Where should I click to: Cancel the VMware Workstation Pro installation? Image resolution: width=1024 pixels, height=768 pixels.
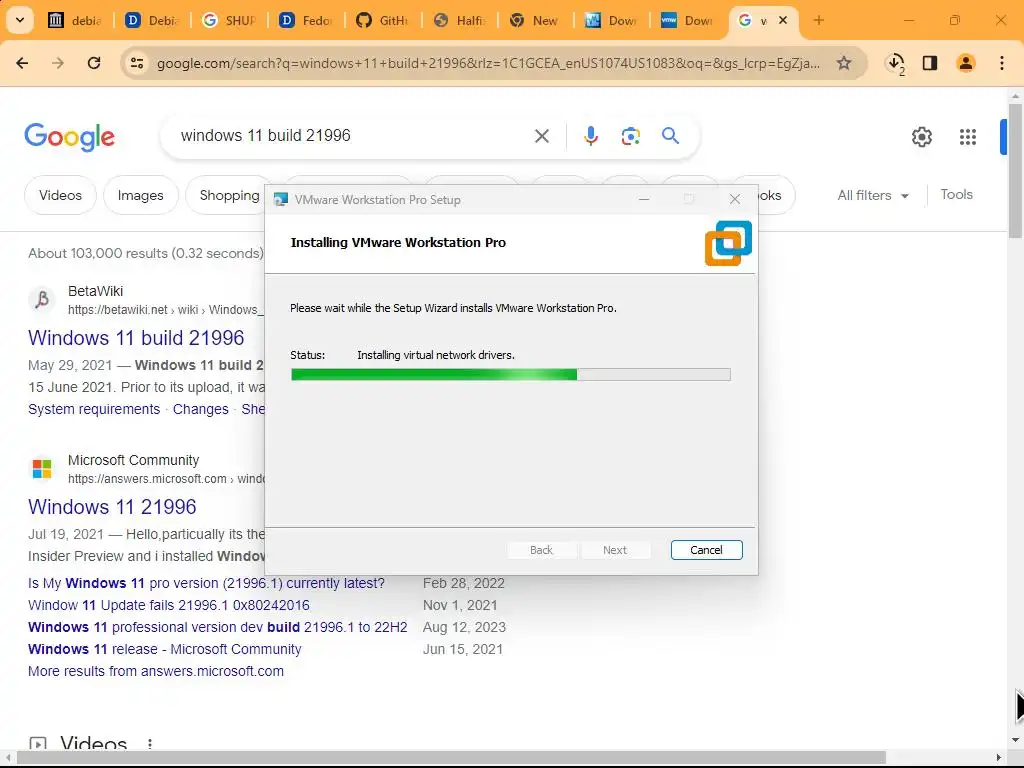706,550
